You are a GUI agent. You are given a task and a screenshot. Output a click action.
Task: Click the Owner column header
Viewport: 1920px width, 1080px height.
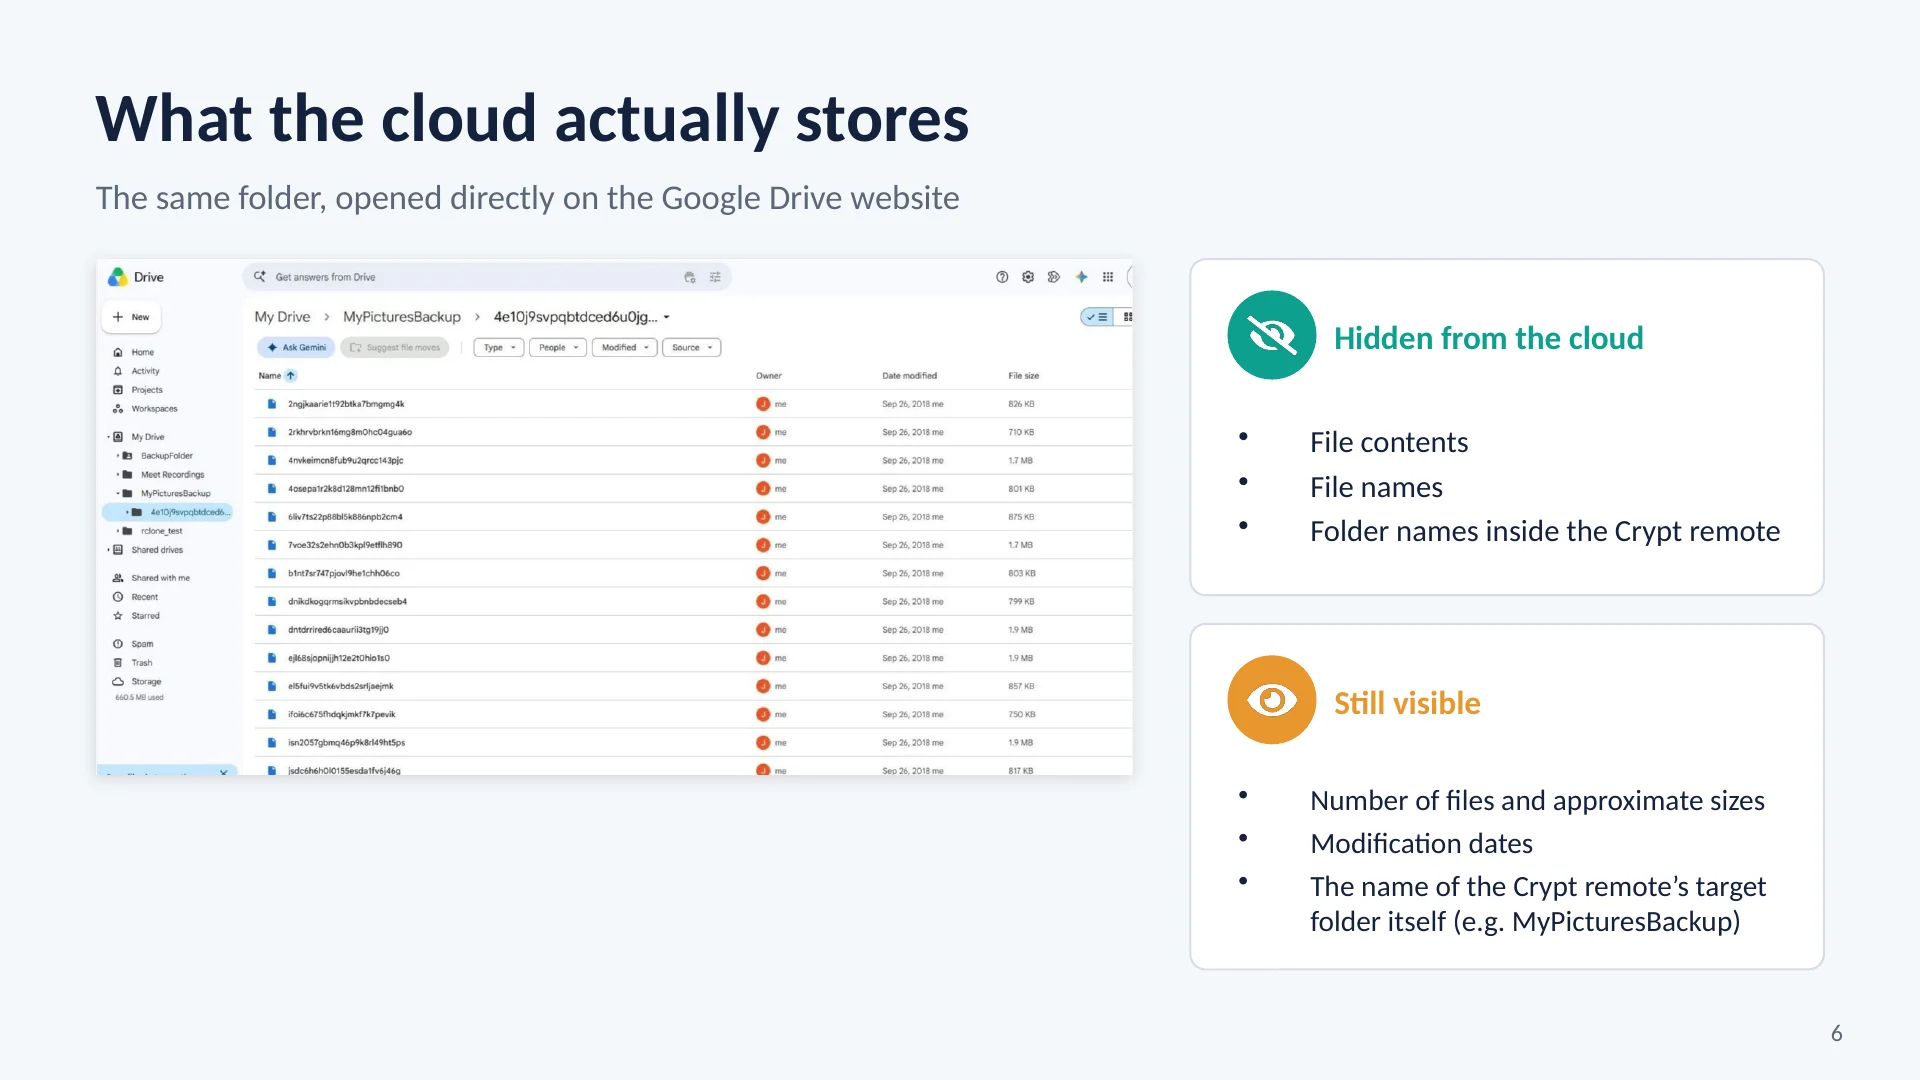pos(769,376)
